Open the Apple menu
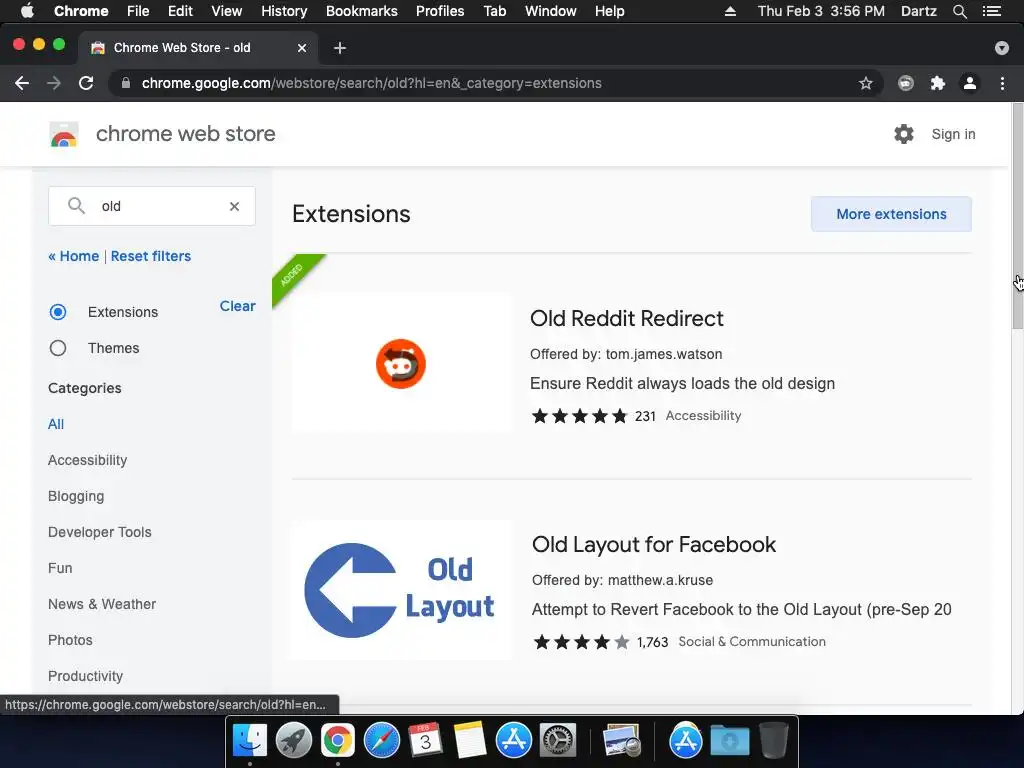Viewport: 1024px width, 768px height. [x=27, y=11]
